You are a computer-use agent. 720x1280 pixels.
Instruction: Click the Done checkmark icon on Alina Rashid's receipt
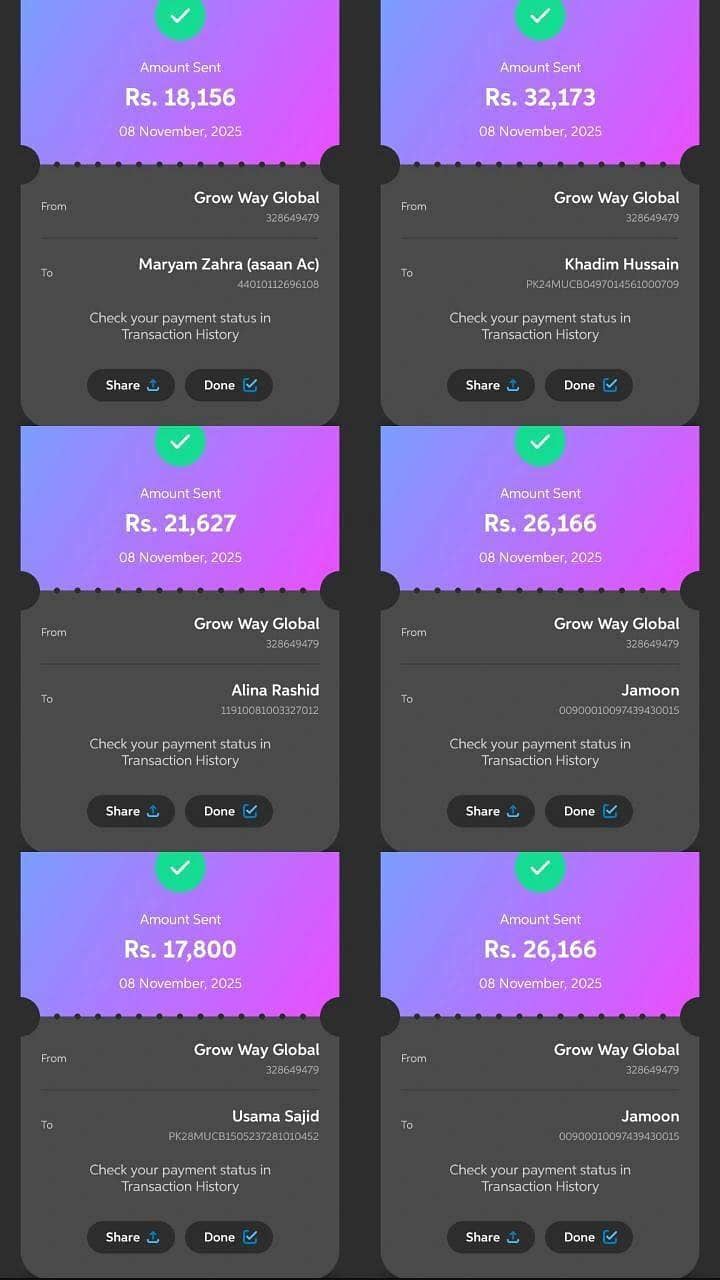[250, 811]
